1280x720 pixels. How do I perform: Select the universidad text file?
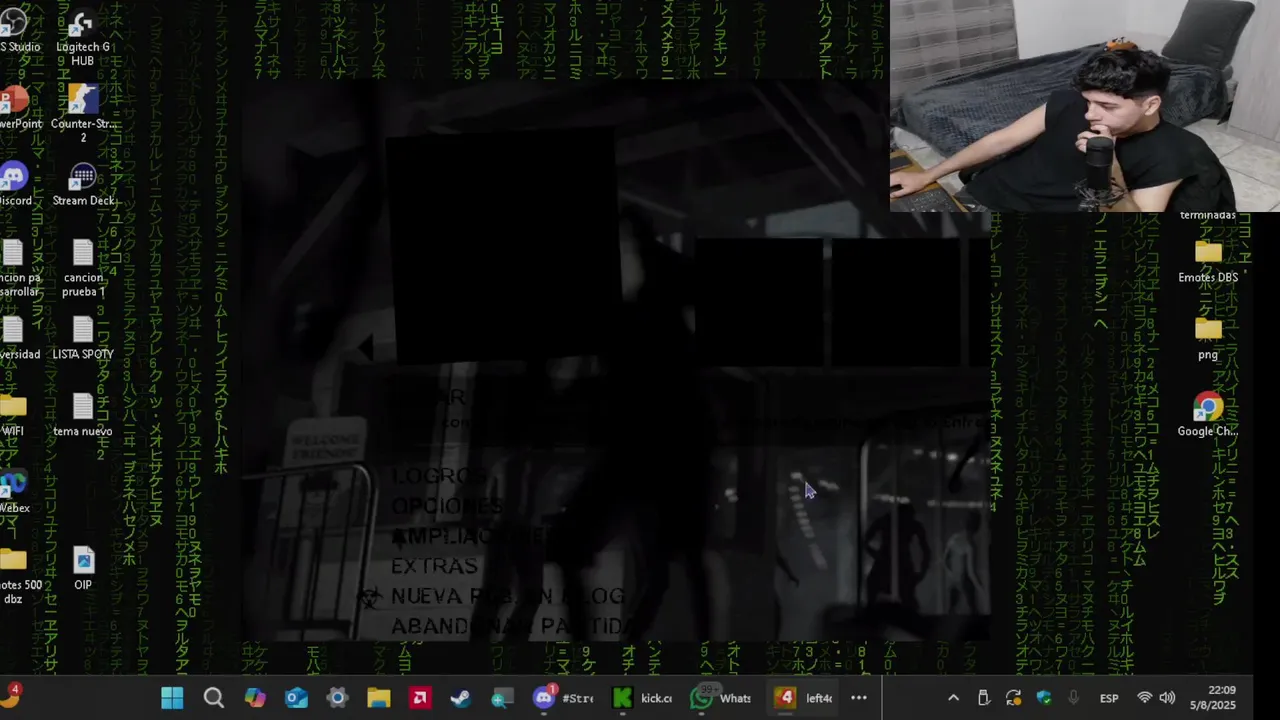click(14, 338)
